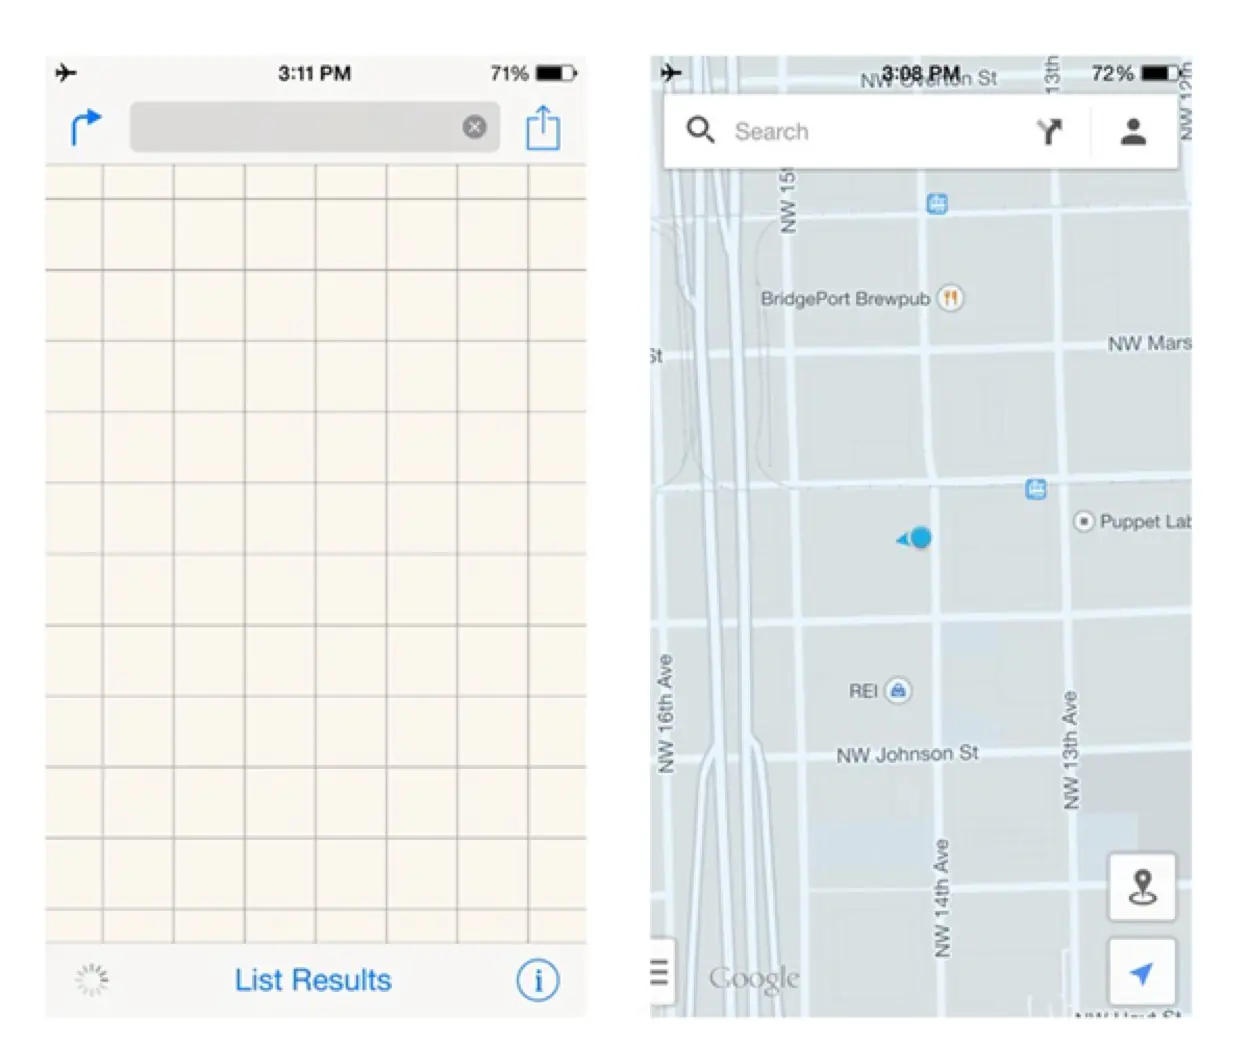Viewport: 1250px width, 1044px height.
Task: Tap the blue directions arrow in Apple Maps
Action: point(86,127)
